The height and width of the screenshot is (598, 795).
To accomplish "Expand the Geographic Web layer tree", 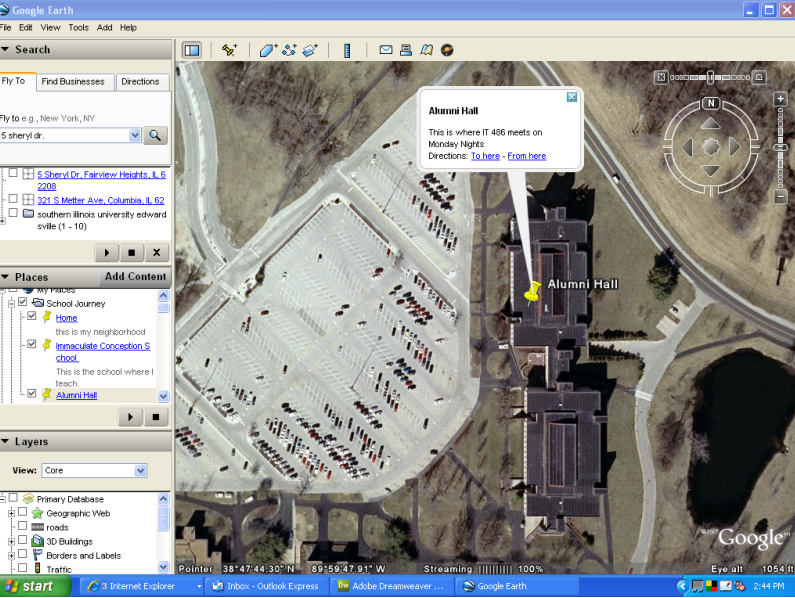I will coord(11,513).
